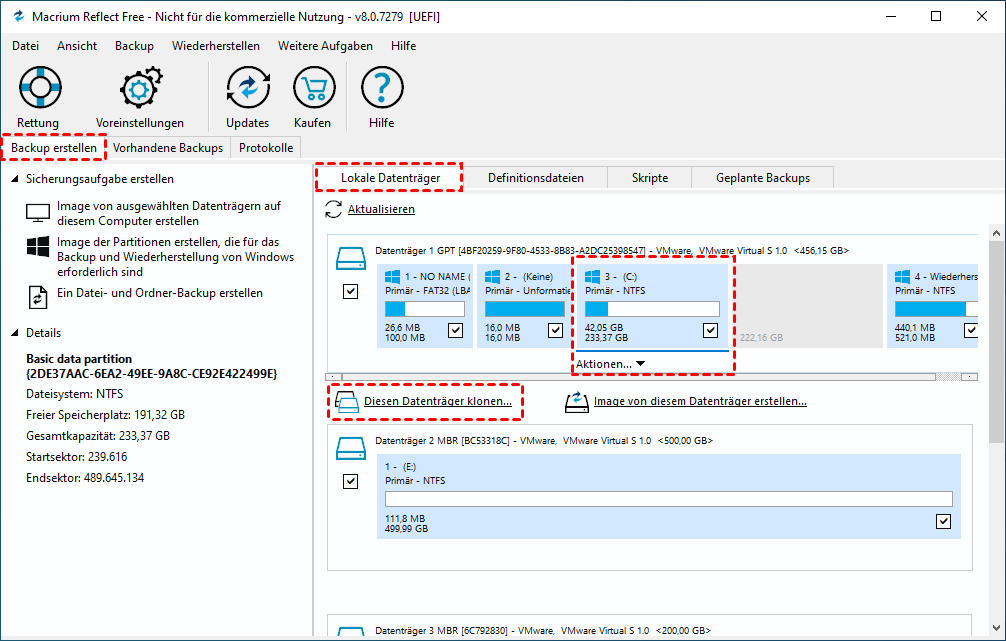
Task: Open the Backup menu
Action: [x=135, y=46]
